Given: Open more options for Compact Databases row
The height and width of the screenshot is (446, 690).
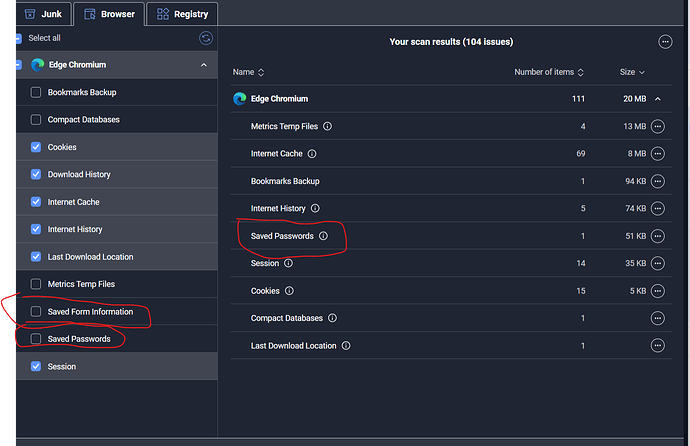Looking at the screenshot, I should pos(657,318).
